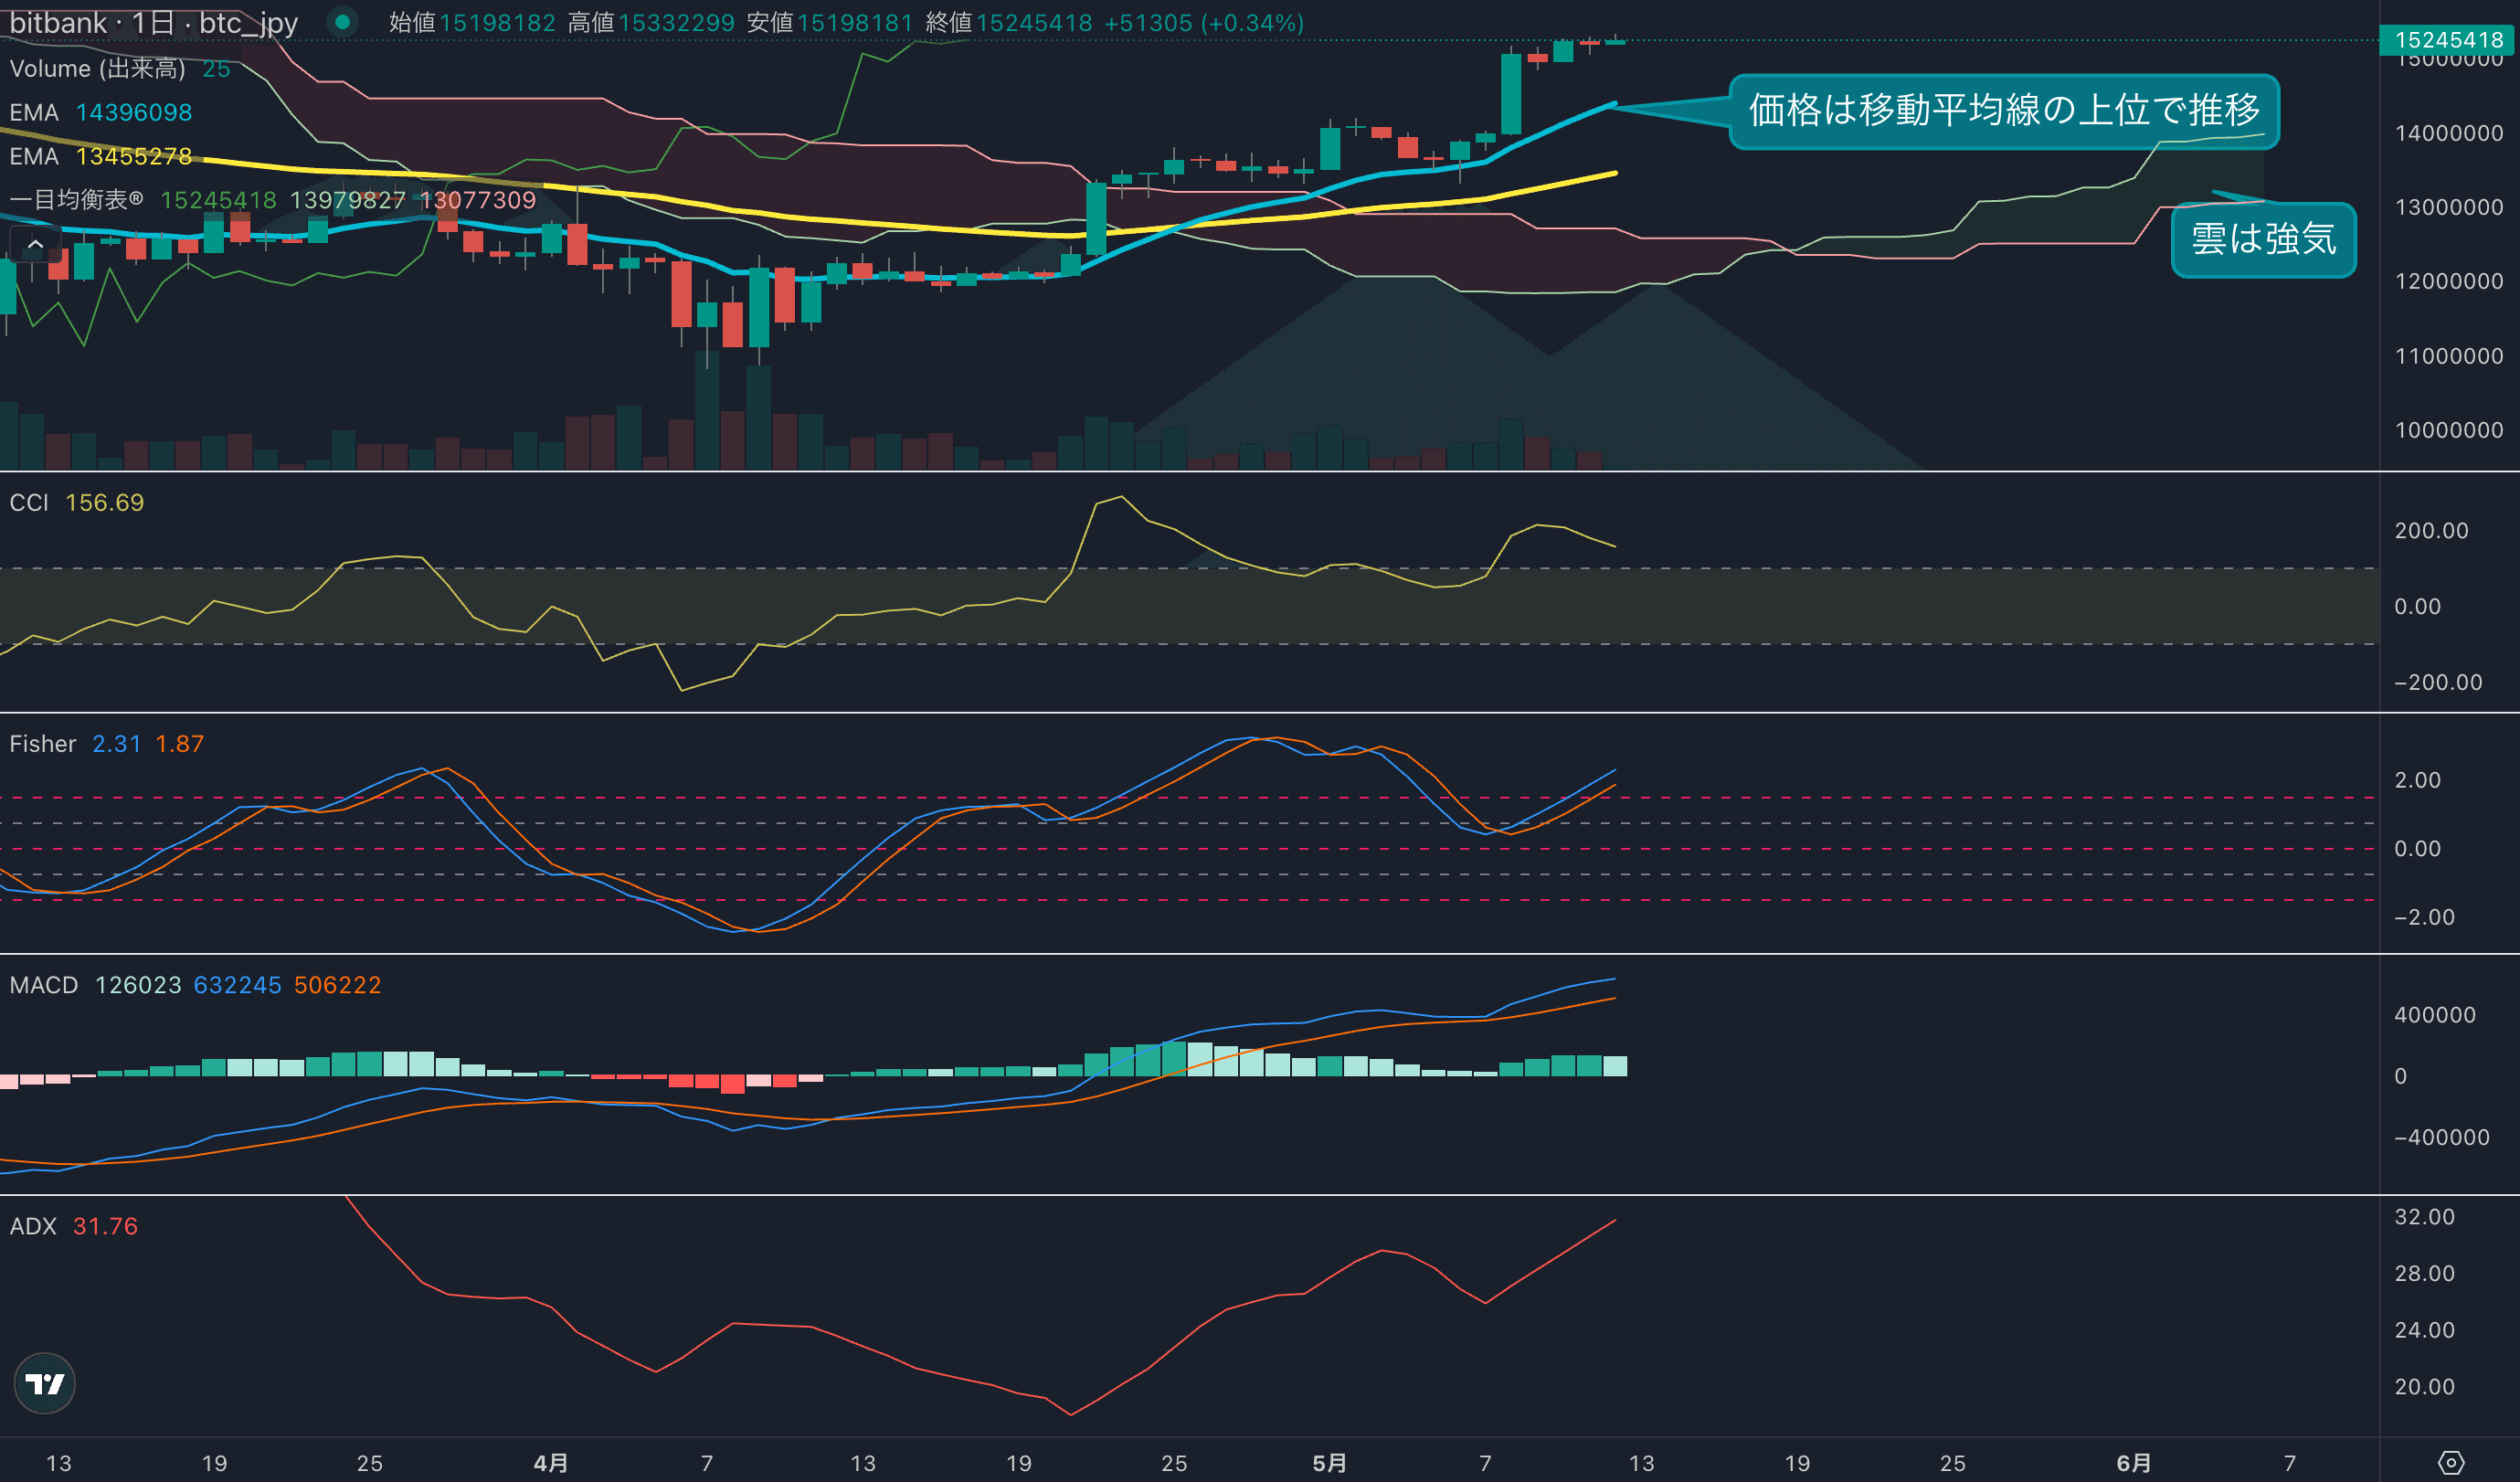Click the CCI indicator label

pos(29,503)
